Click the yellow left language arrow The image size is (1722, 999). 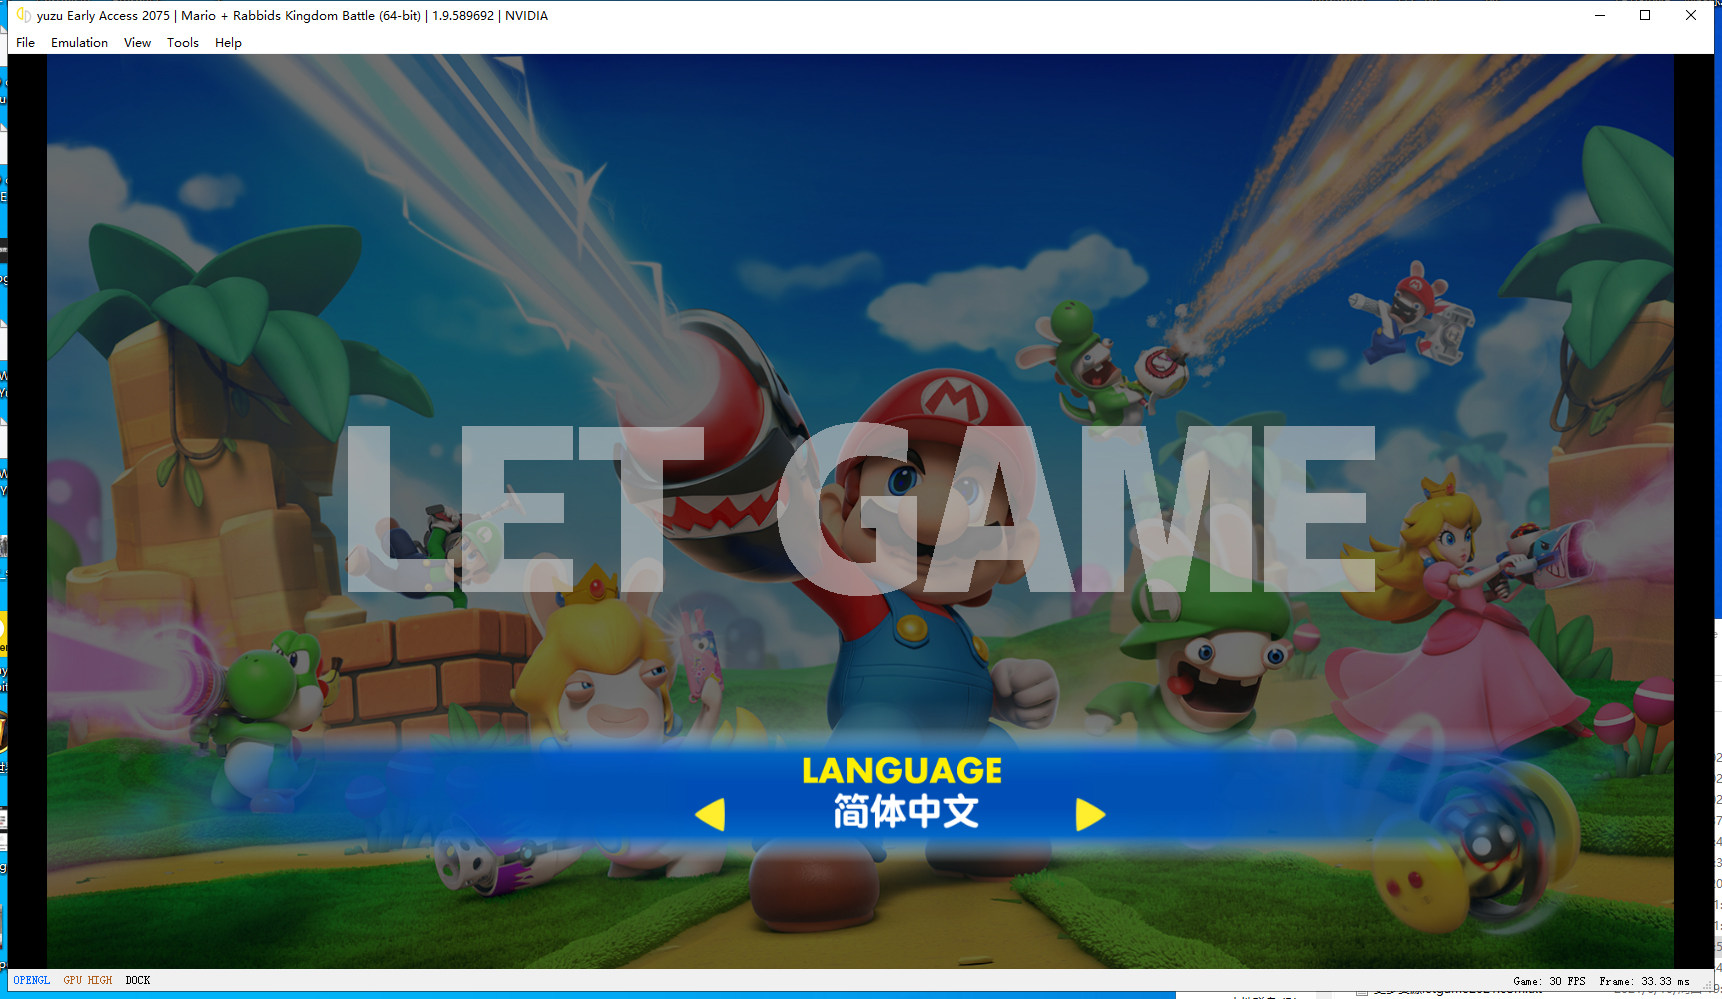pyautogui.click(x=710, y=814)
